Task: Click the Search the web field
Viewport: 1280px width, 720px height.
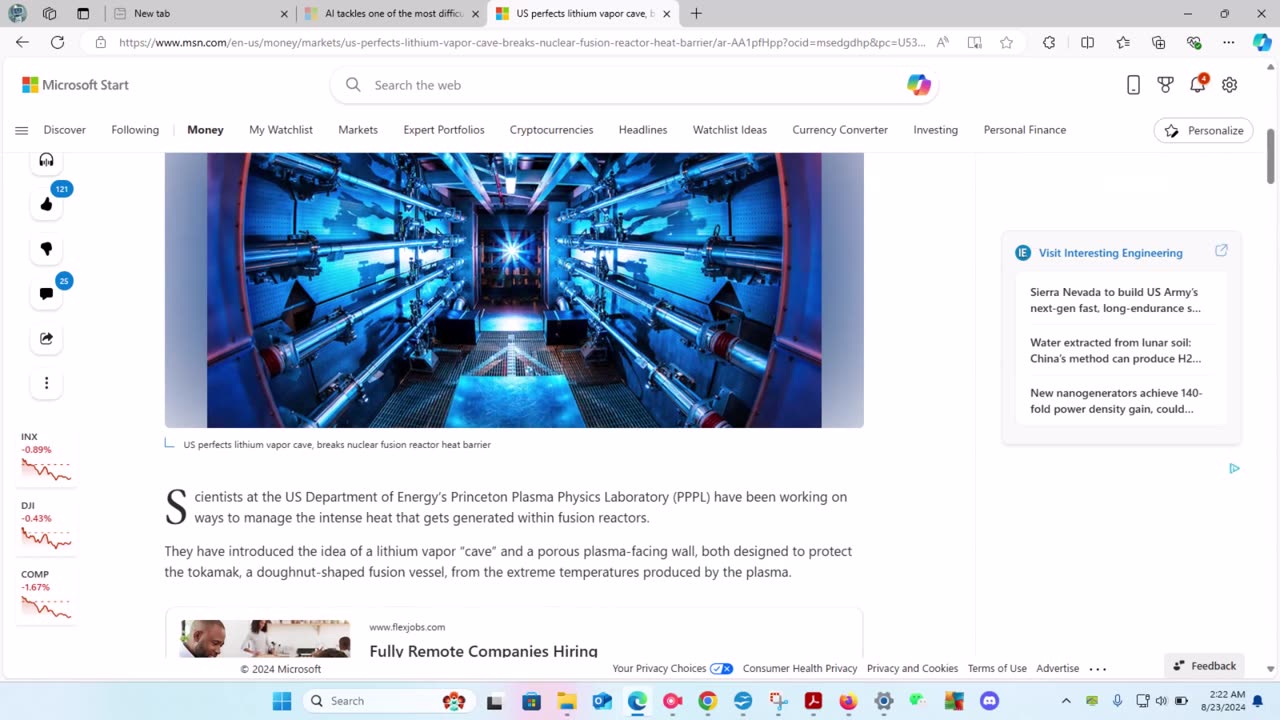Action: 632,85
